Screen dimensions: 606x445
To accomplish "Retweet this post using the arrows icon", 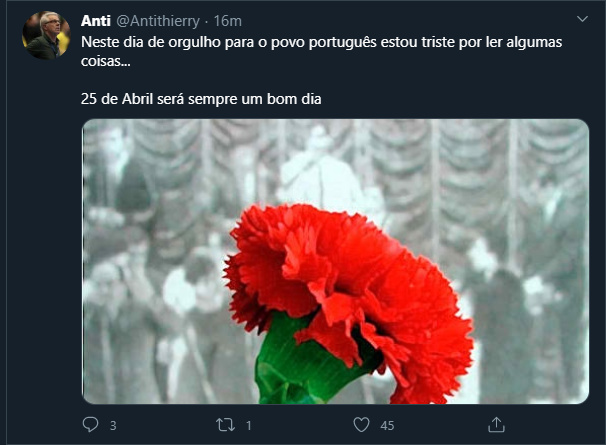I will click(x=225, y=425).
